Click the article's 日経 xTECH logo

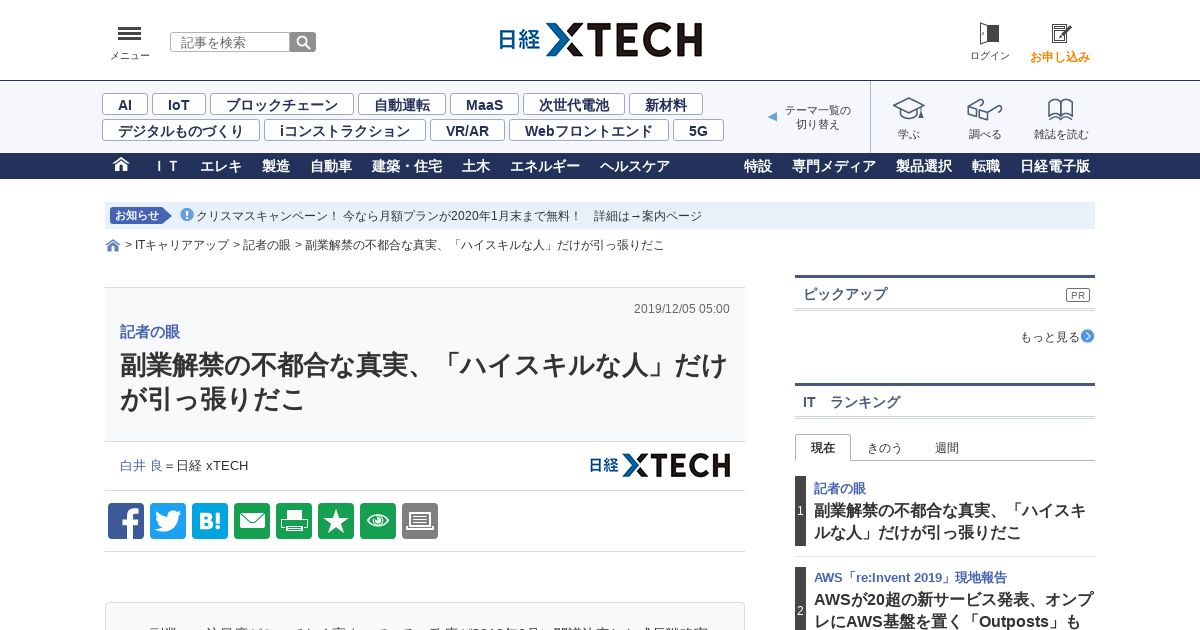click(659, 465)
